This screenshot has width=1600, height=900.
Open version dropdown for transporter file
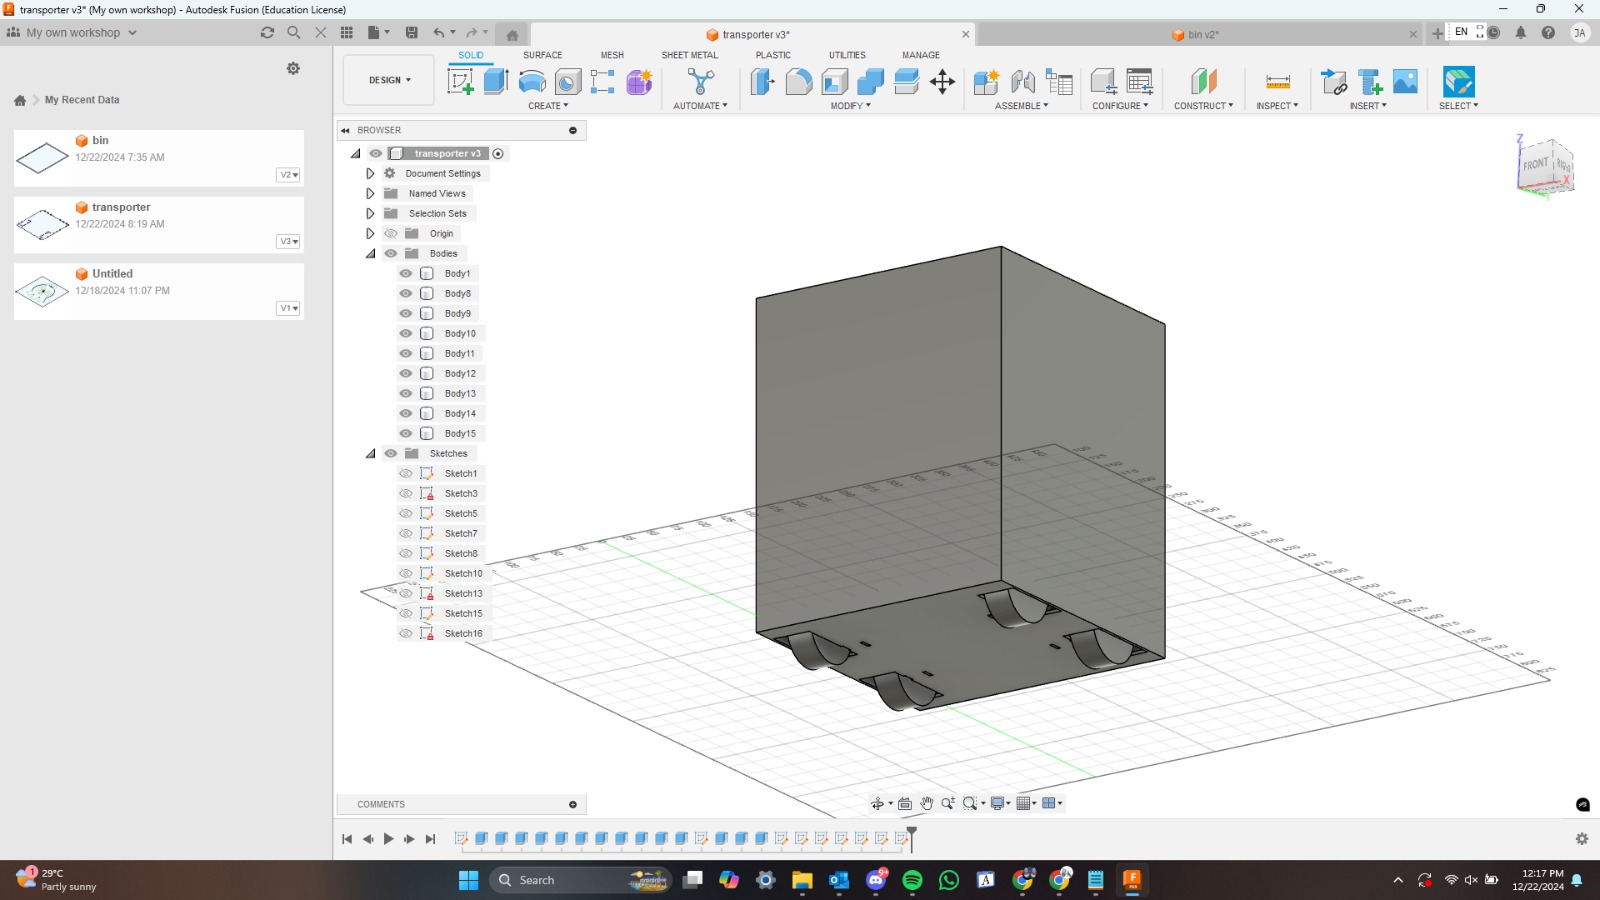[x=288, y=241]
